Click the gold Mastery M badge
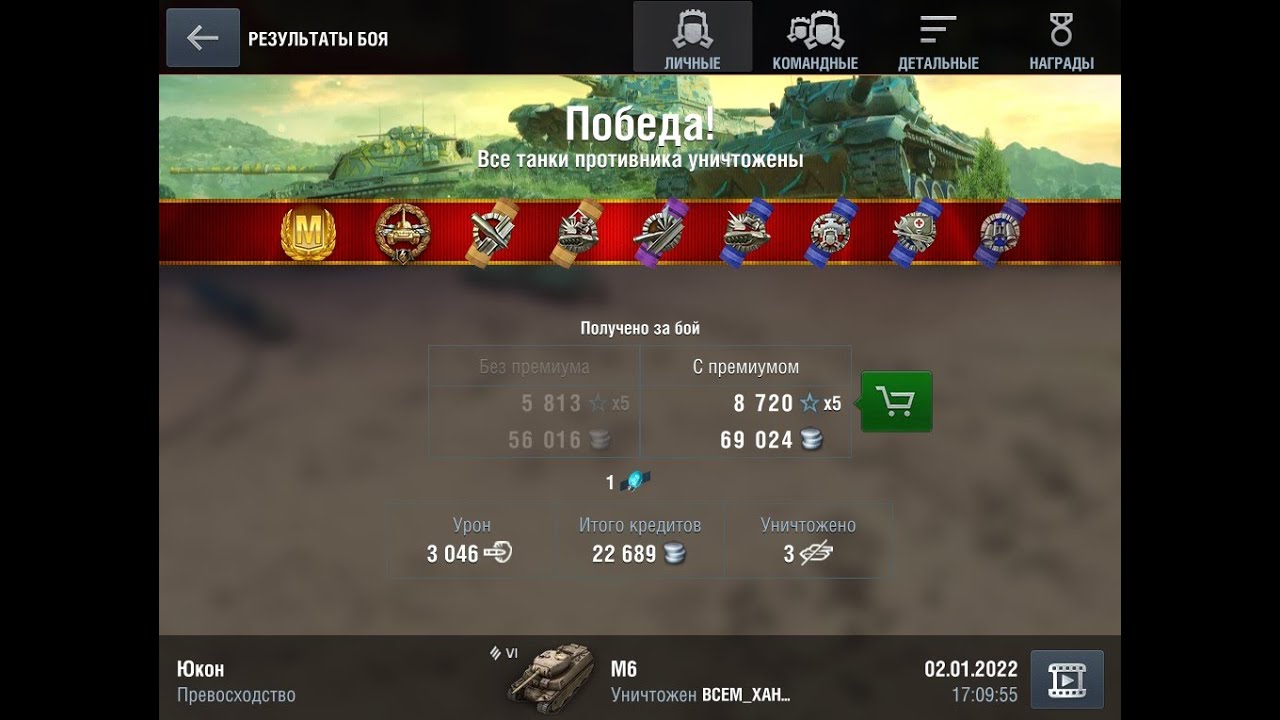 click(x=308, y=234)
